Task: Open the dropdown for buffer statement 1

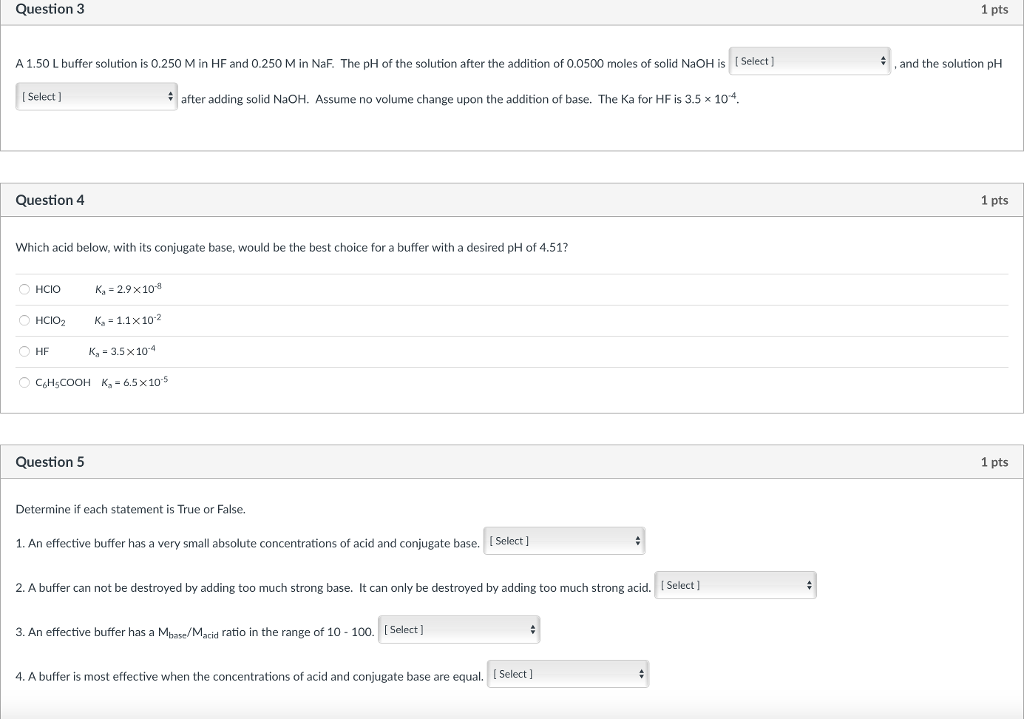Action: coord(564,541)
